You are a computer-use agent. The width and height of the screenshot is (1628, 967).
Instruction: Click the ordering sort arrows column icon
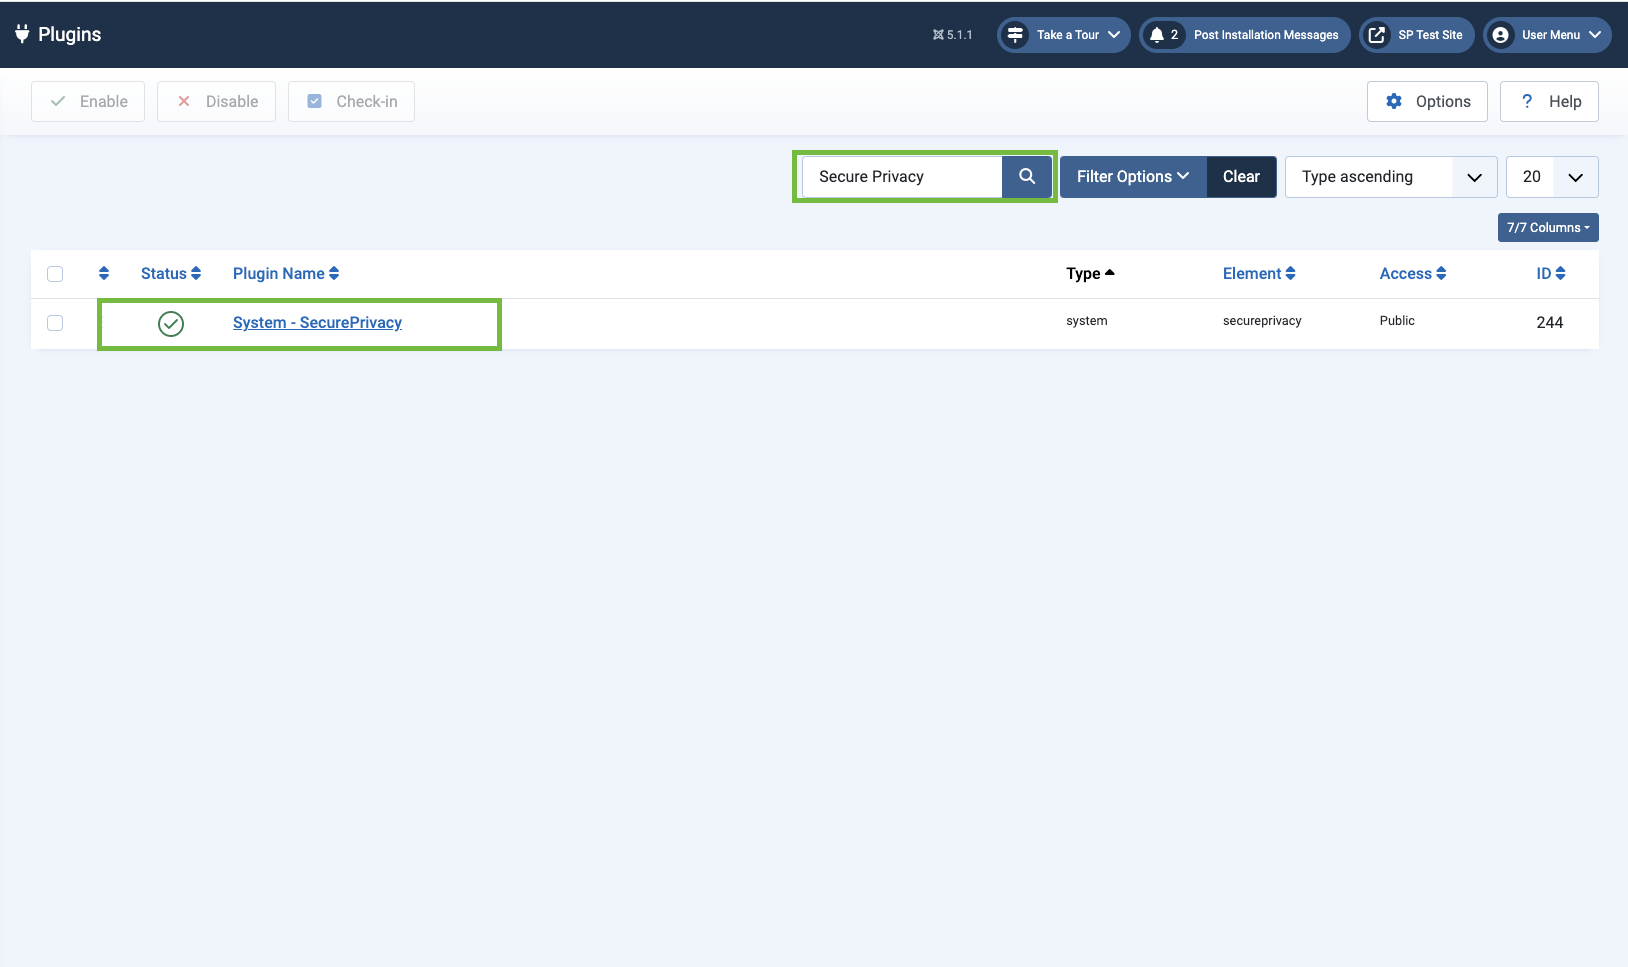point(104,274)
